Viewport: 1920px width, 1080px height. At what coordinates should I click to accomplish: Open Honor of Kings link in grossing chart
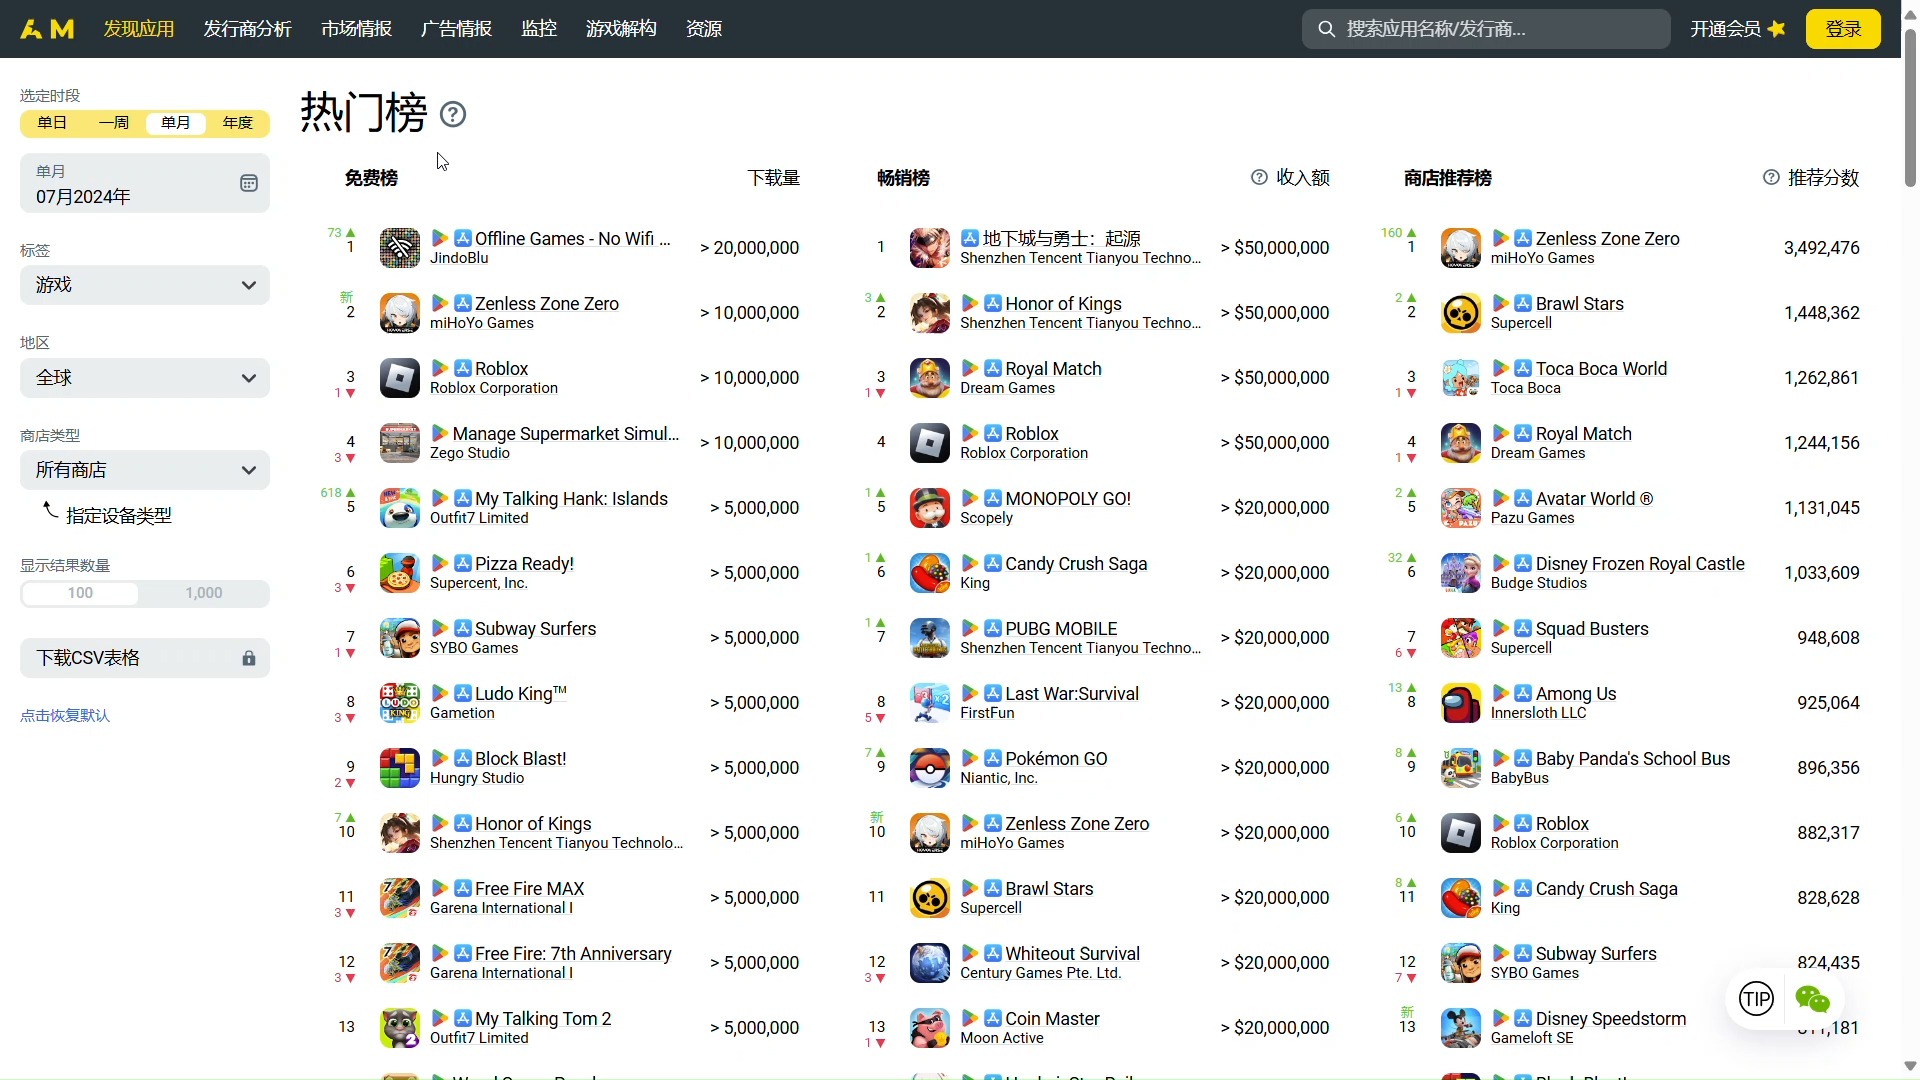tap(1063, 303)
